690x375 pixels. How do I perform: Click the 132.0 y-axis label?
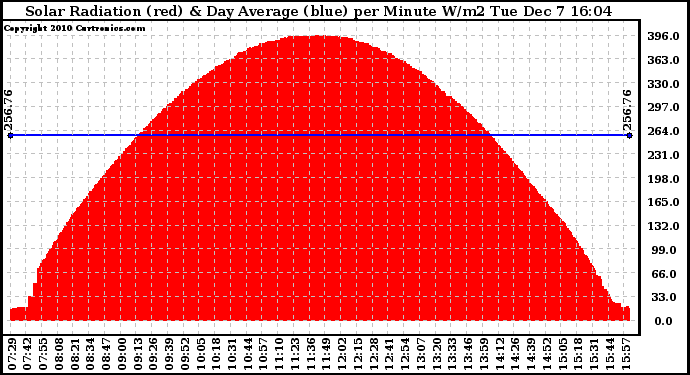coord(663,226)
